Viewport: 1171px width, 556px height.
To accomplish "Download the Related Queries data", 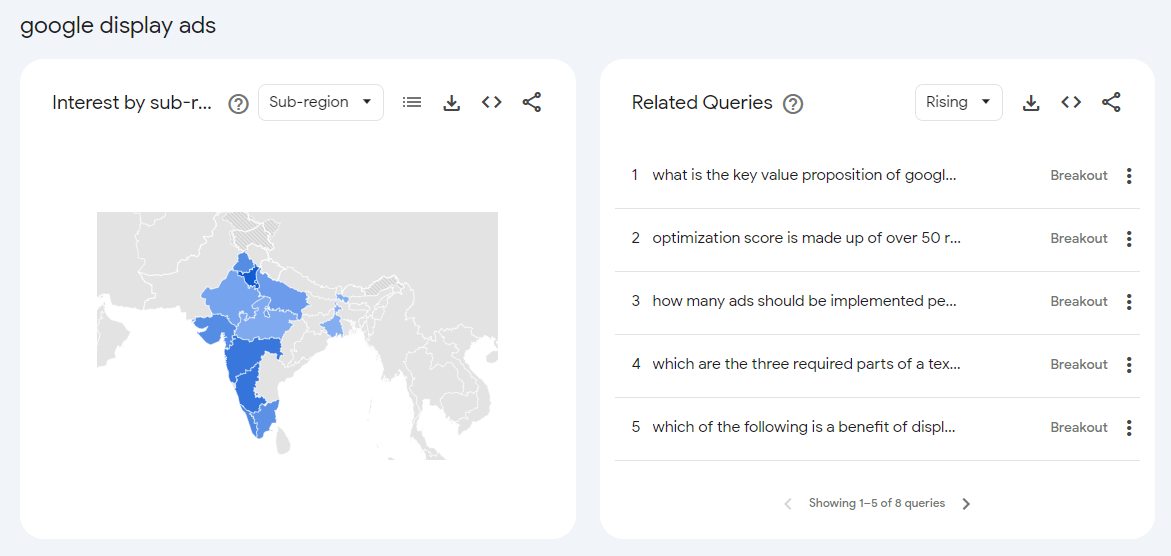I will [1031, 102].
